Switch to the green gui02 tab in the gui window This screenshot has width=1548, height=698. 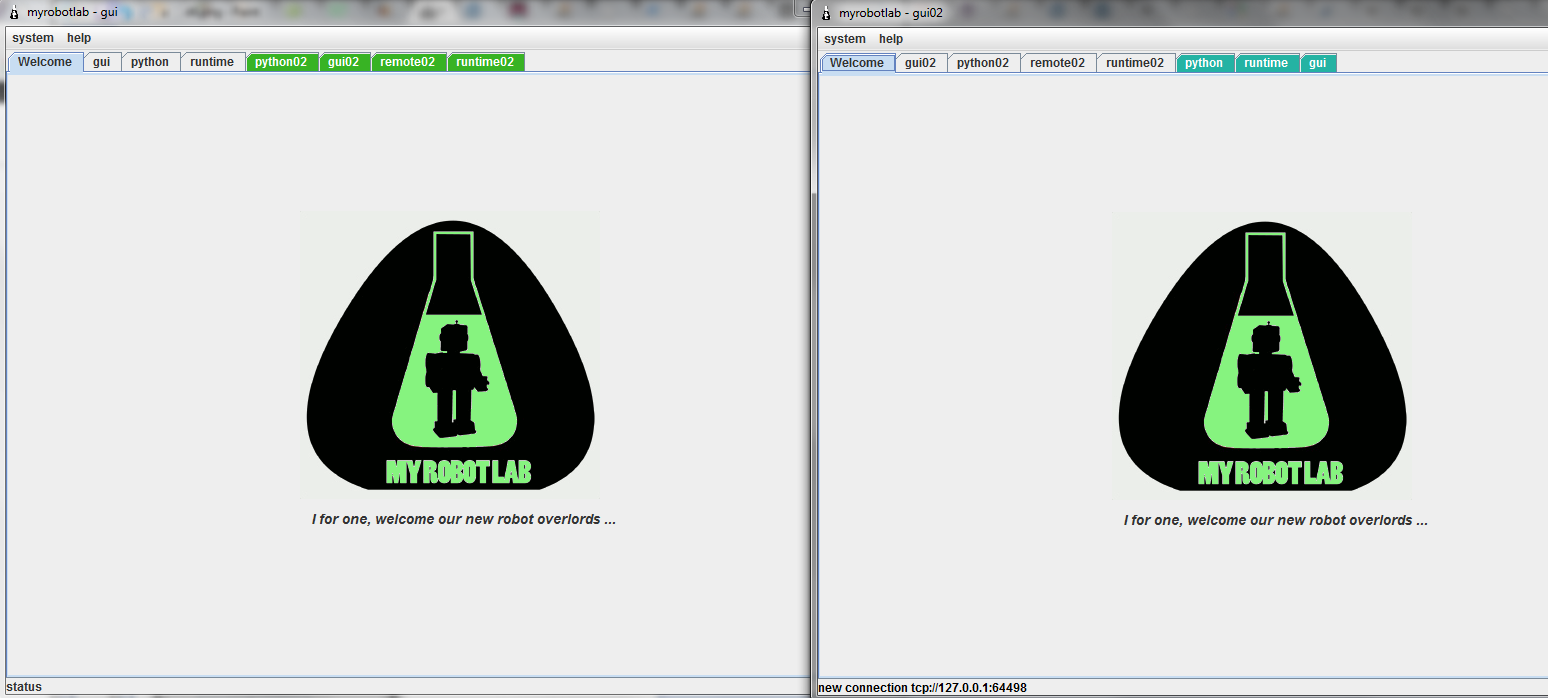tap(344, 62)
